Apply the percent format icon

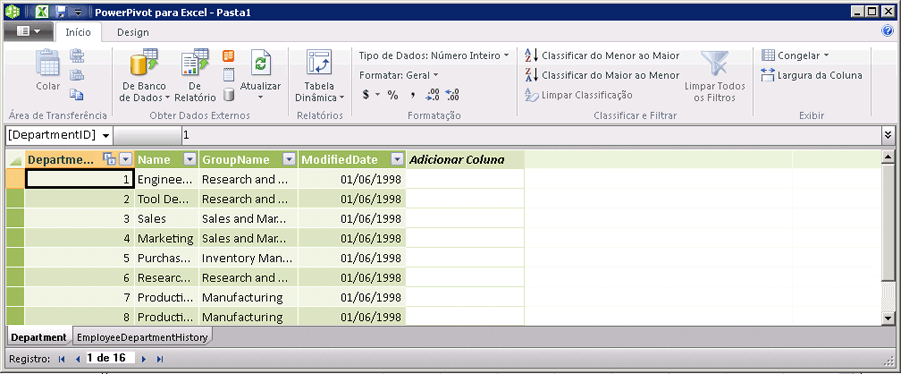pyautogui.click(x=393, y=95)
